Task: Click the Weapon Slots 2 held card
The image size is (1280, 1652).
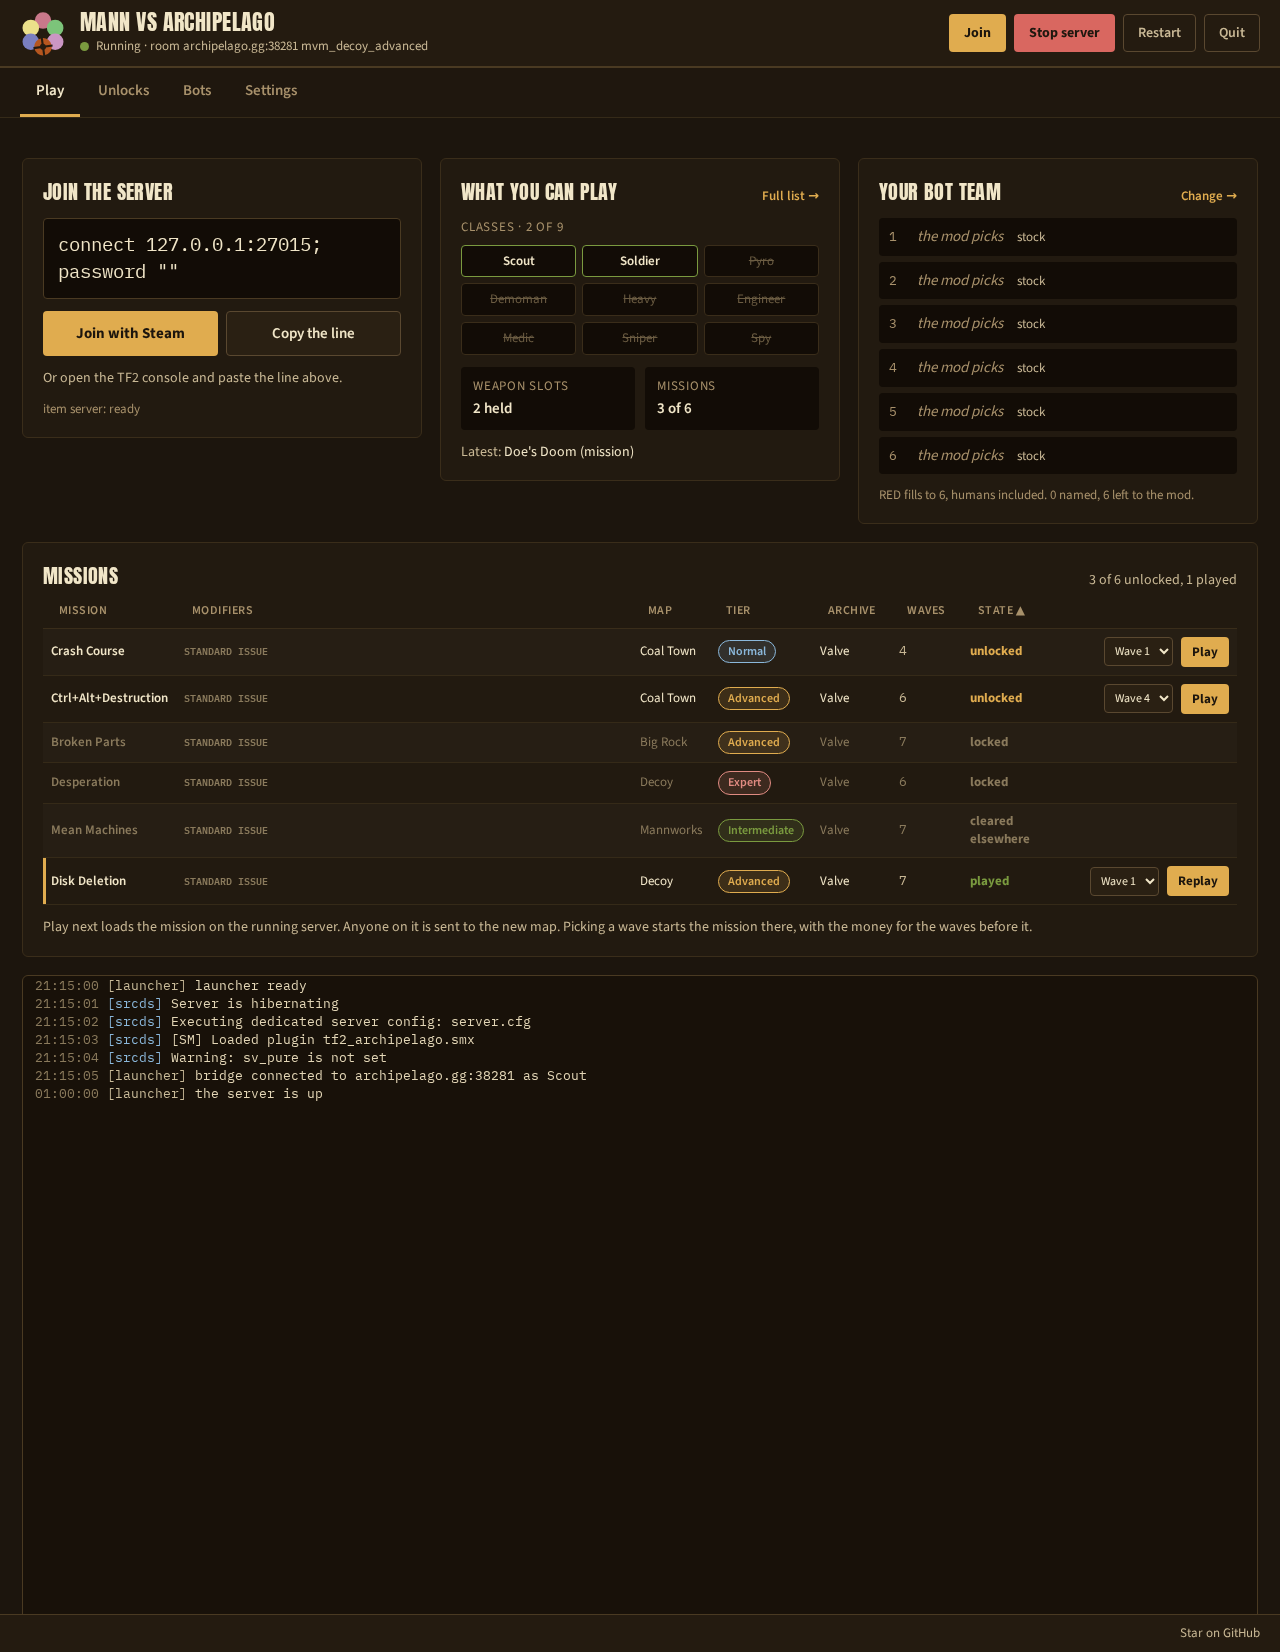Action: click(548, 398)
